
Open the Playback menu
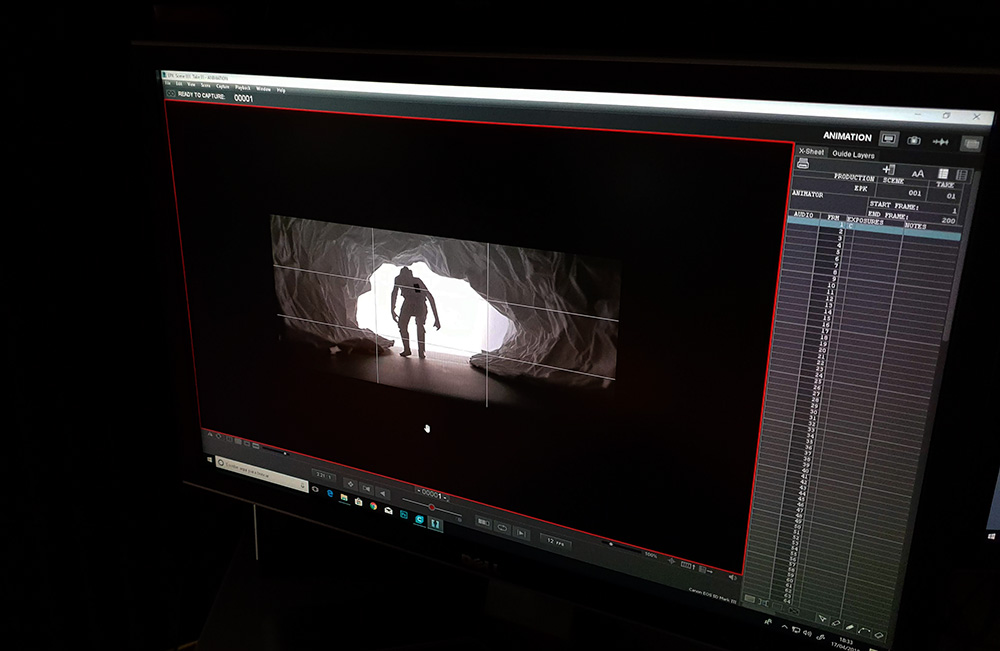(x=242, y=87)
